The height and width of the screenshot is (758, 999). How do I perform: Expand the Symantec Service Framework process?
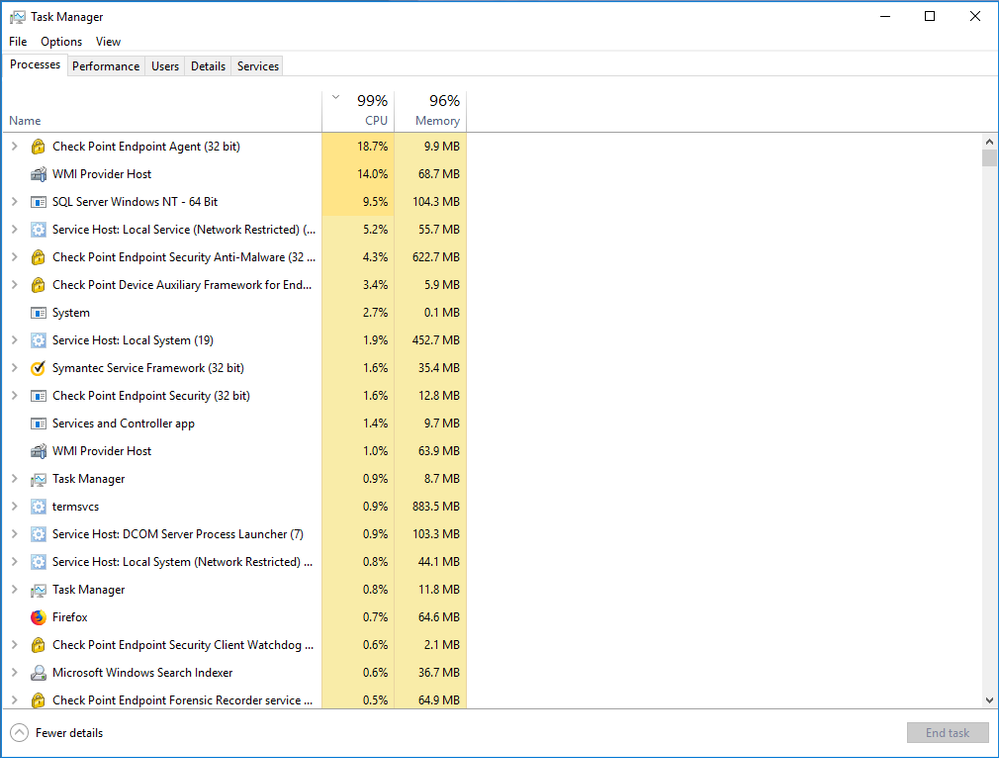pyautogui.click(x=15, y=368)
